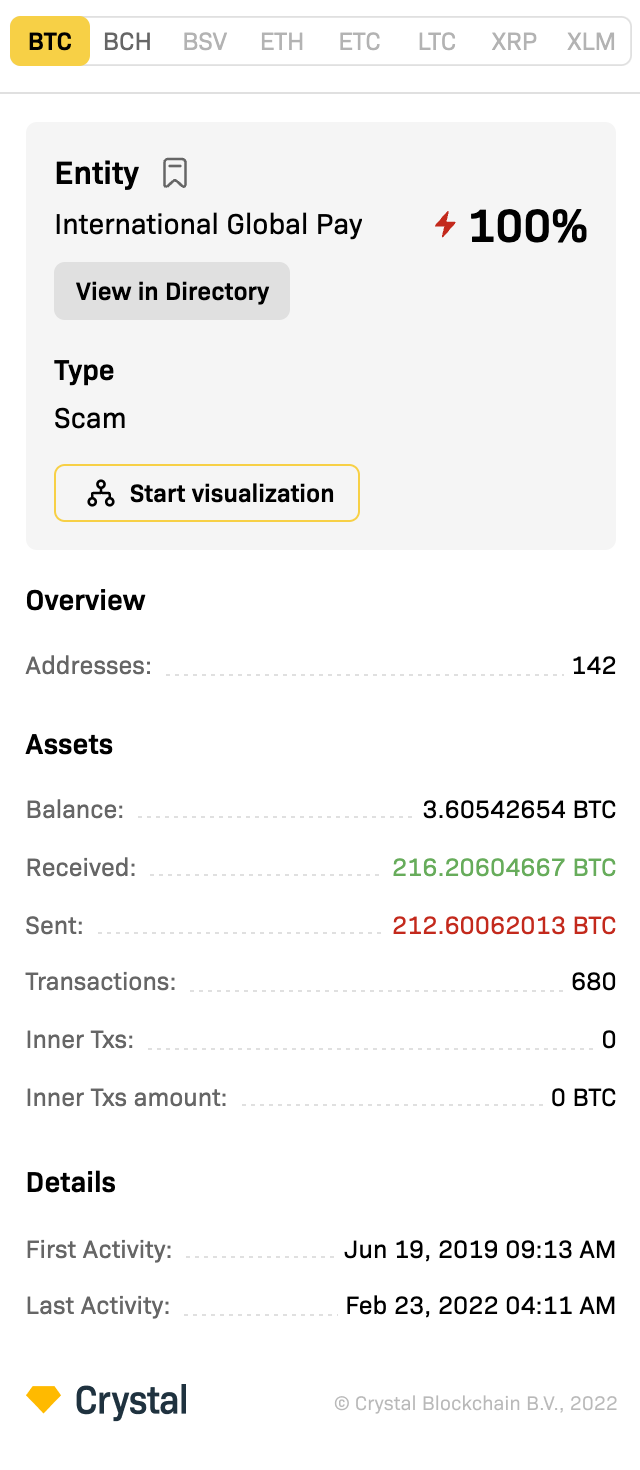Screen dimensions: 640x1470
Task: Select the ETC currency tab
Action: click(x=359, y=42)
